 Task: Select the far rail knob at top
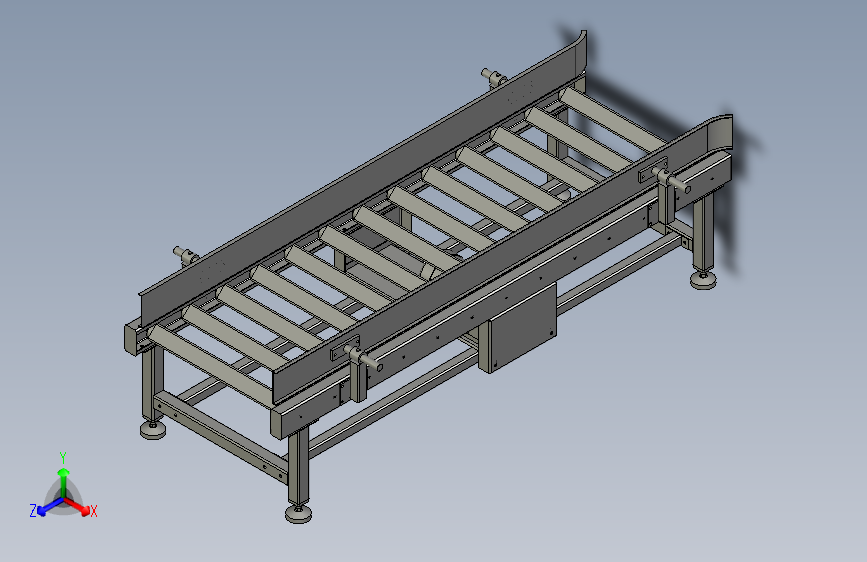(x=494, y=77)
